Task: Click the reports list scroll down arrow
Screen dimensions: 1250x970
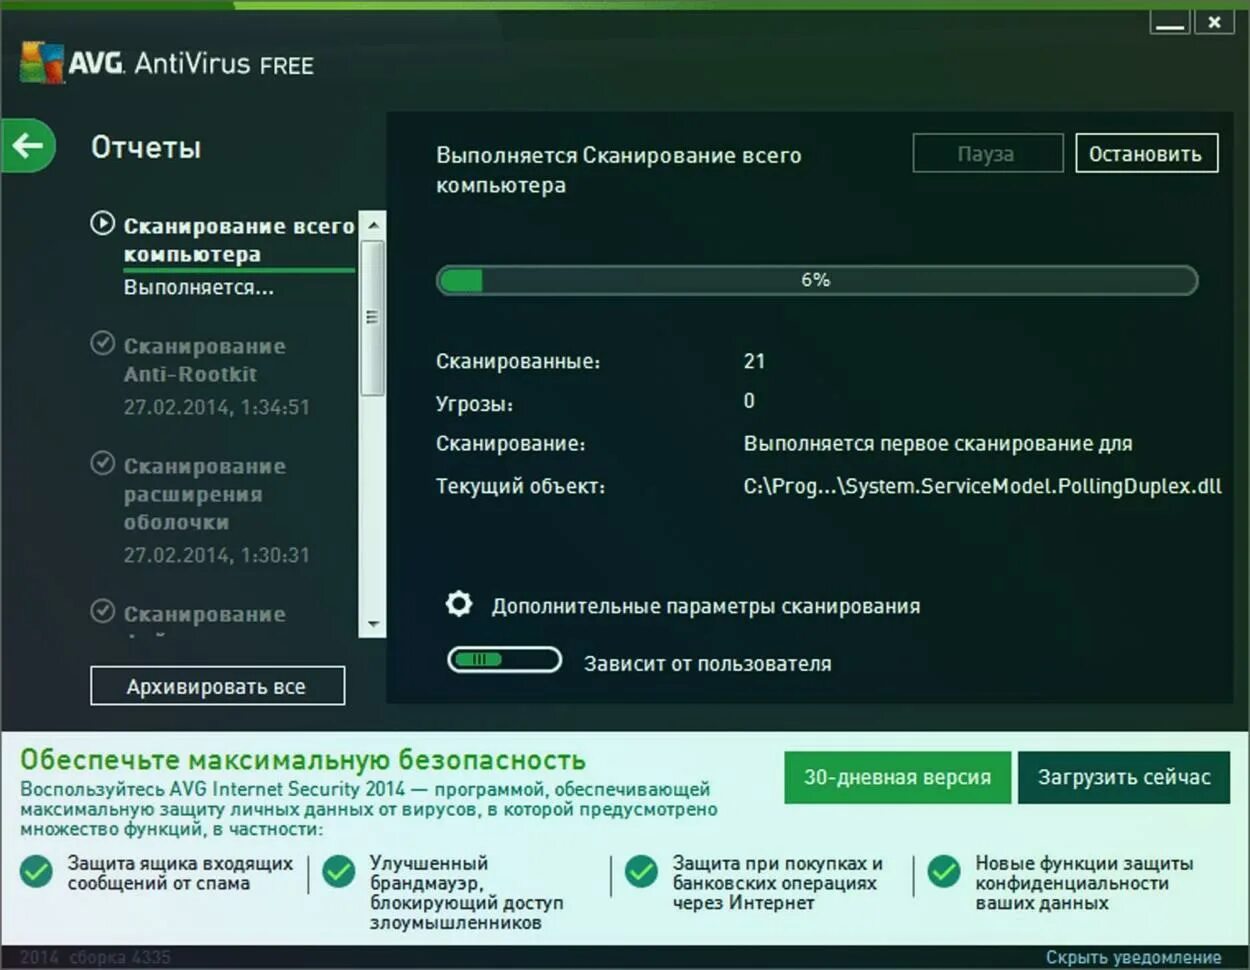Action: pyautogui.click(x=372, y=625)
